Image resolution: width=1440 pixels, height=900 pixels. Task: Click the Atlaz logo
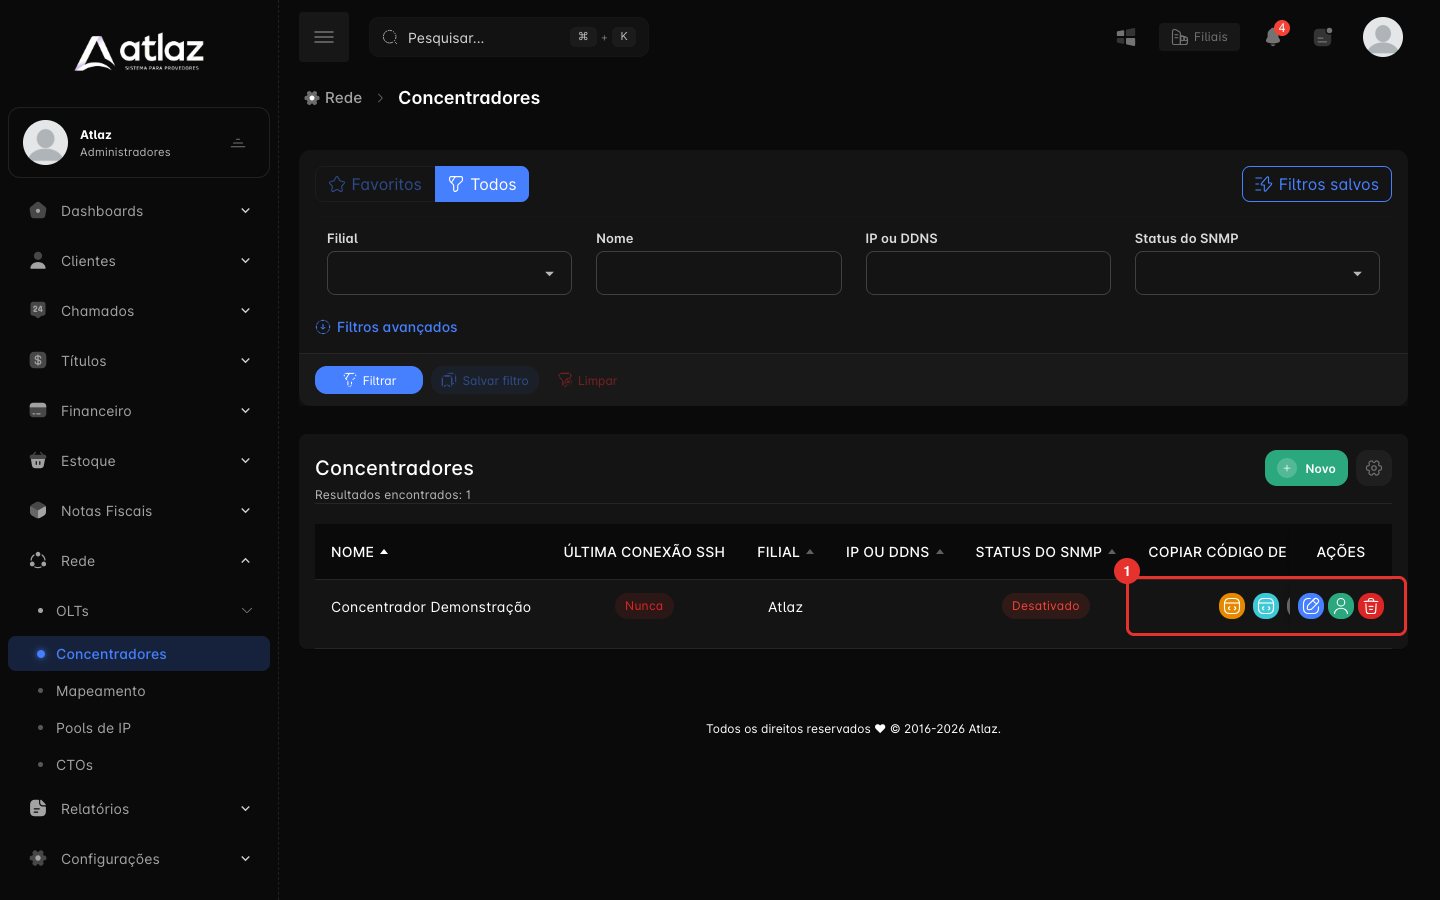(x=139, y=53)
